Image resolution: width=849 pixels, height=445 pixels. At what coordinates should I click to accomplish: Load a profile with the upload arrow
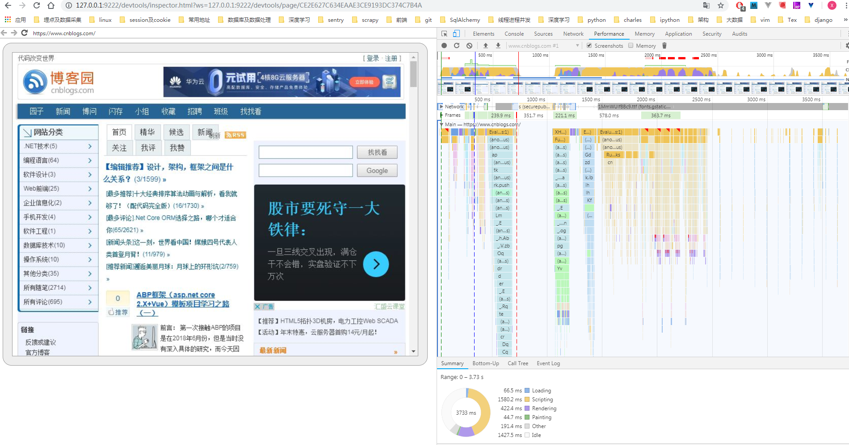tap(486, 46)
